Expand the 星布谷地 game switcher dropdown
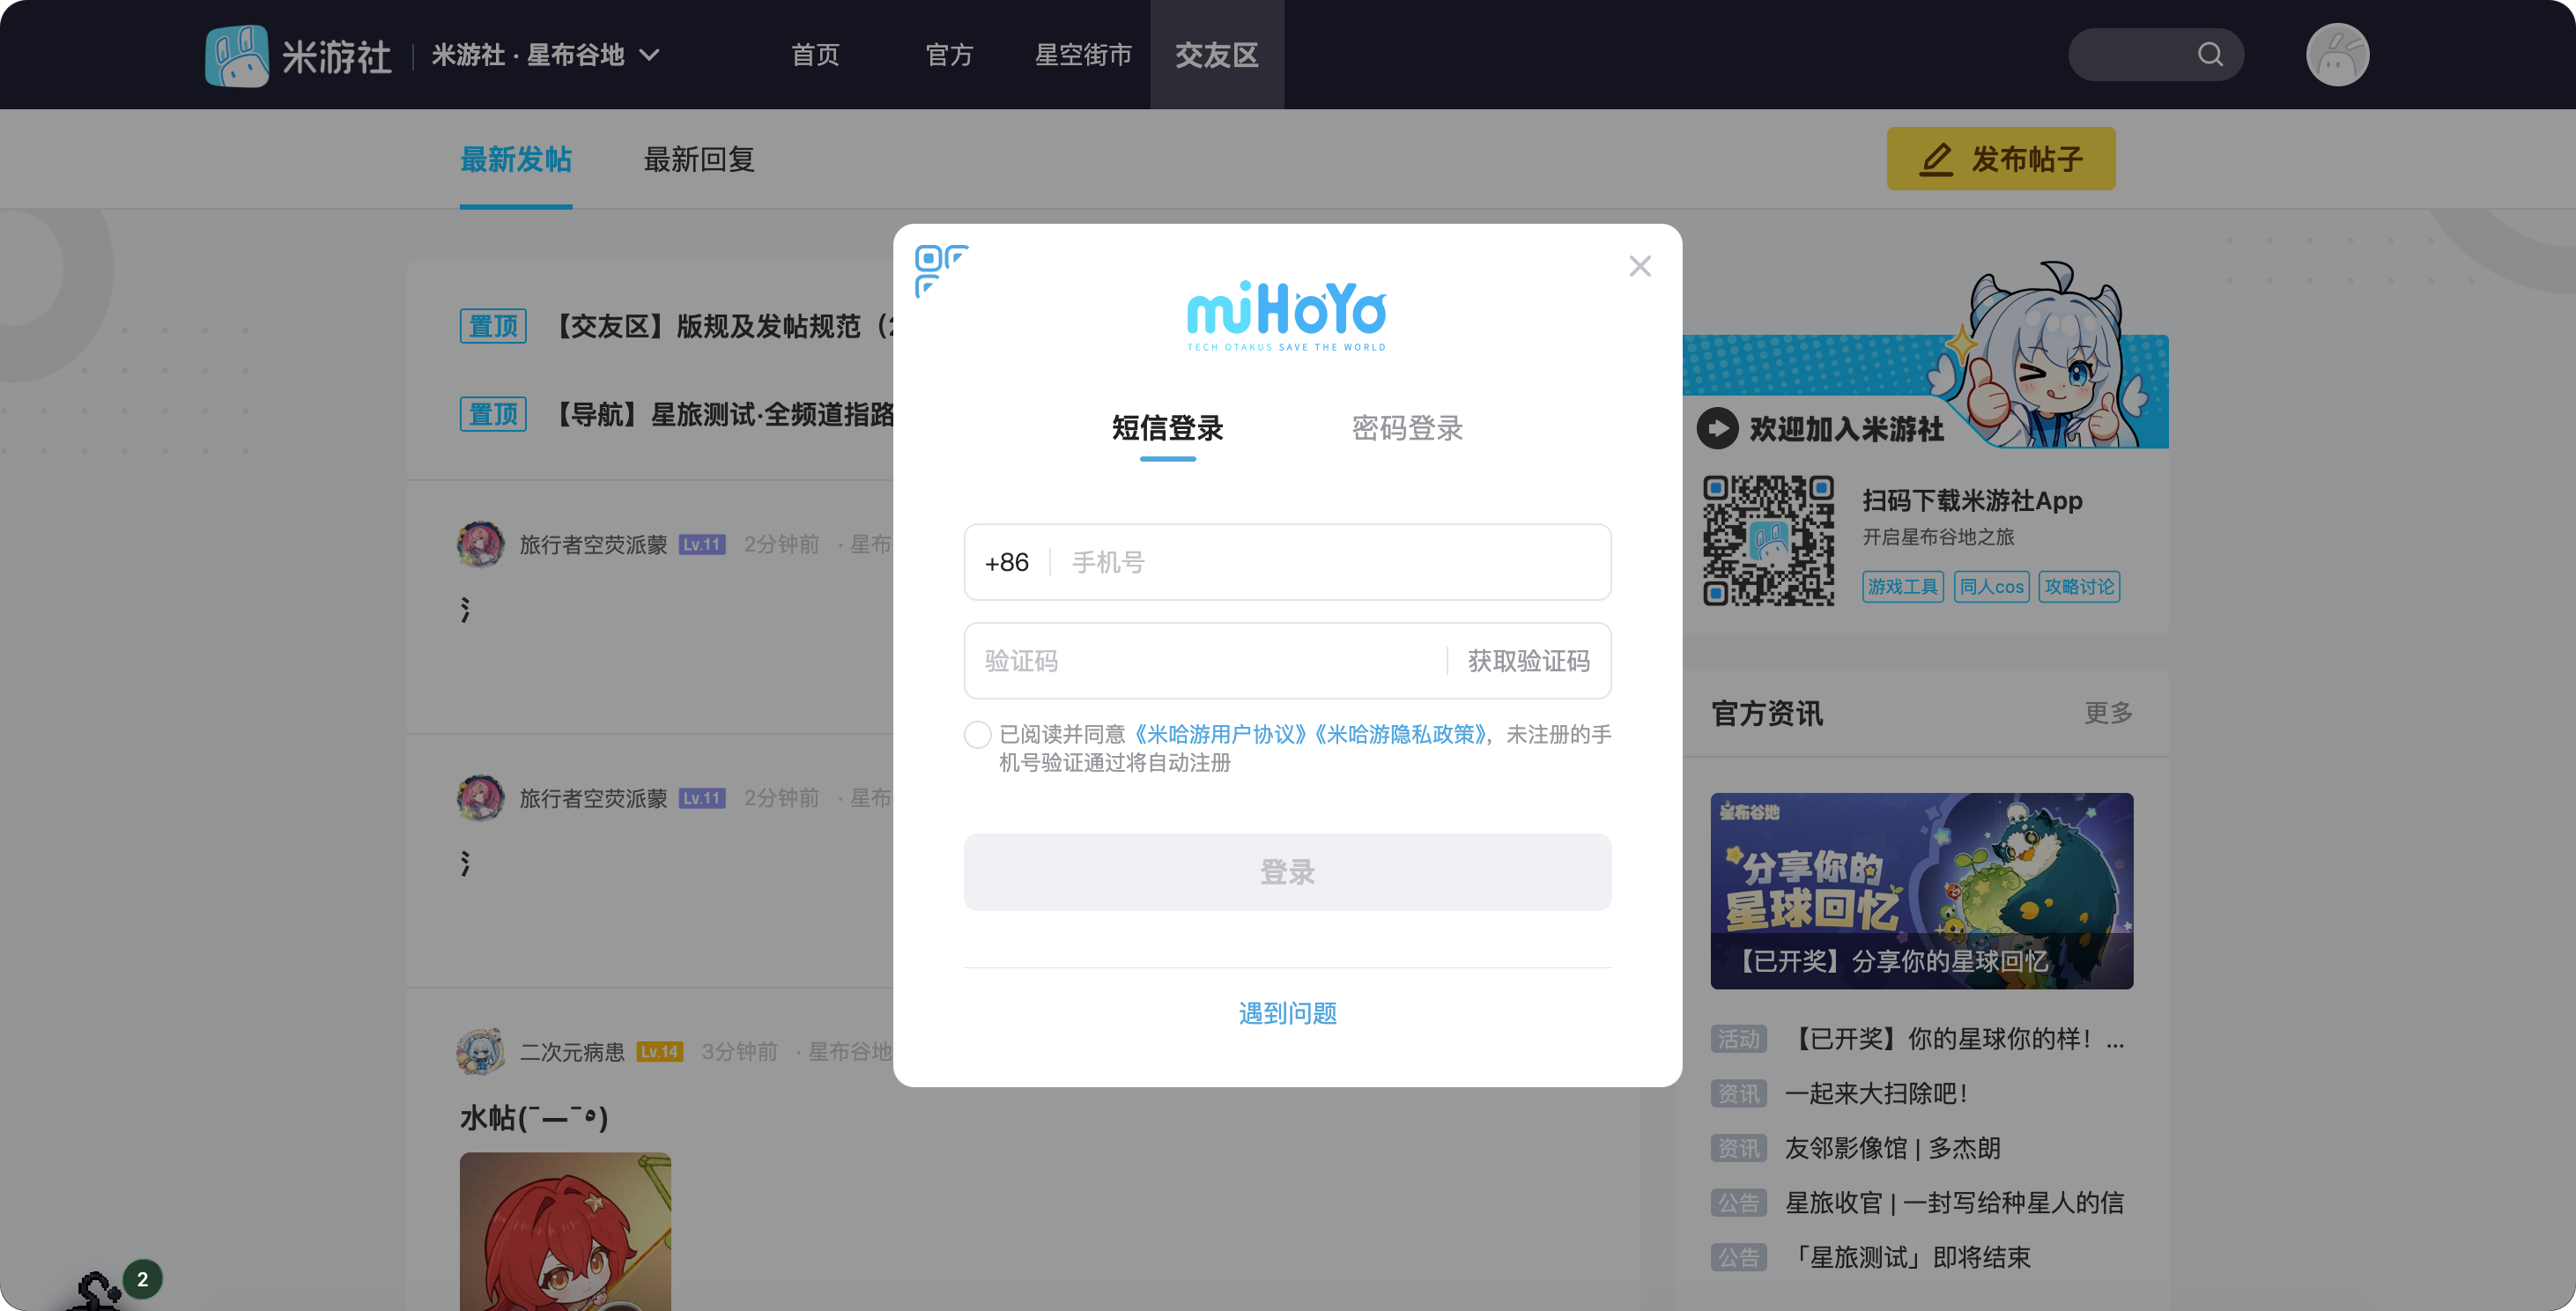The image size is (2576, 1311). point(546,54)
